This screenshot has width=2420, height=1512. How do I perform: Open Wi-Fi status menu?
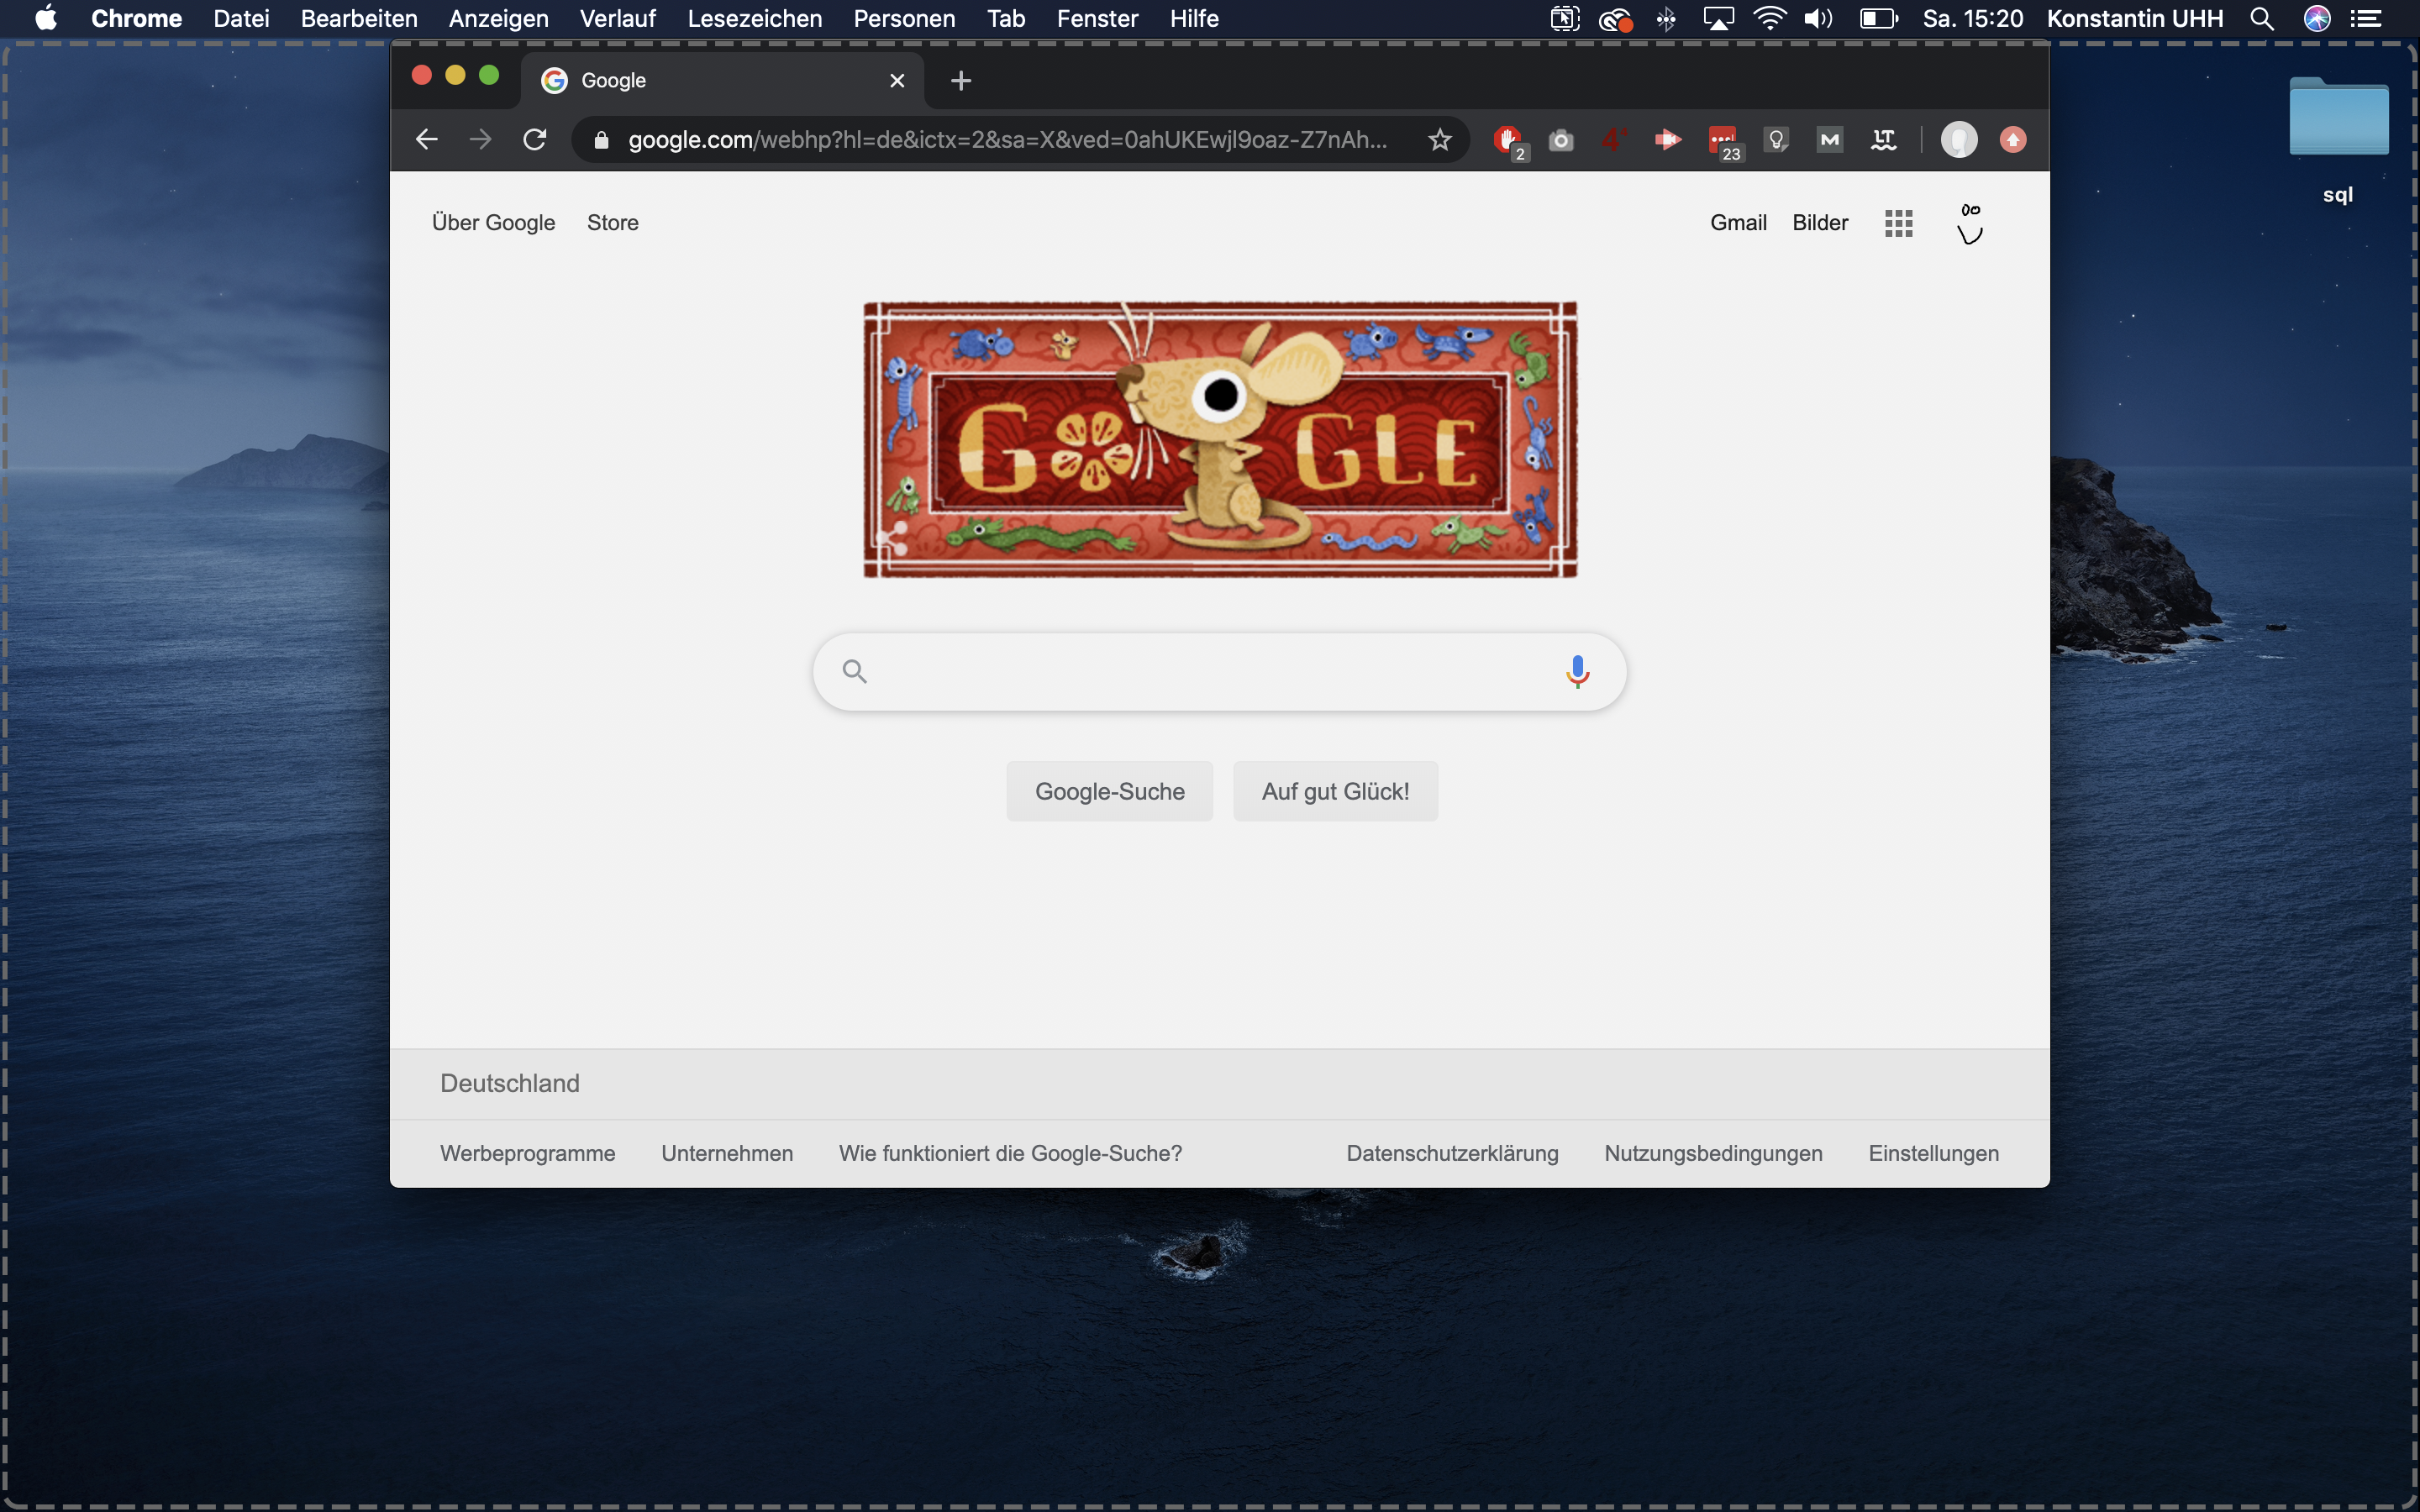(x=1770, y=19)
